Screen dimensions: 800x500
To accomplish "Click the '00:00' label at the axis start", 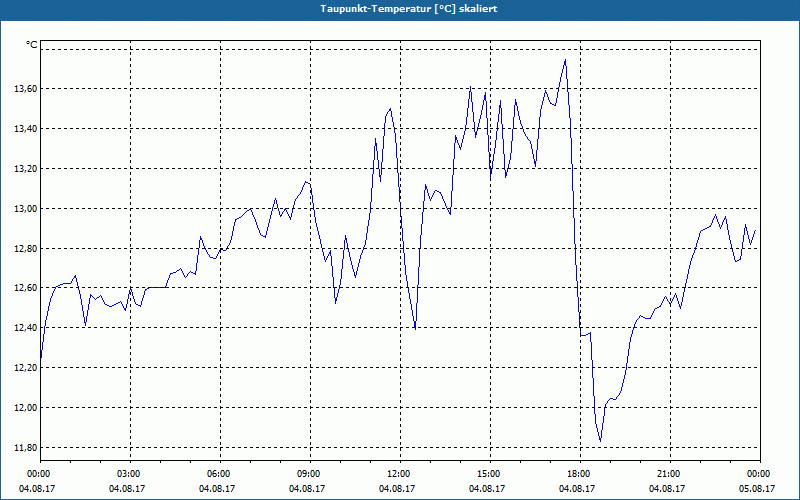I will (x=40, y=474).
